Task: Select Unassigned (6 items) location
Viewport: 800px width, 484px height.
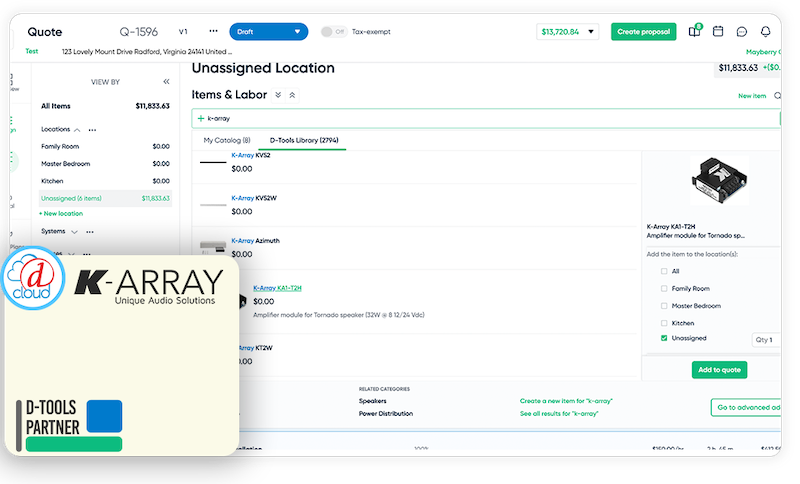Action: click(105, 198)
